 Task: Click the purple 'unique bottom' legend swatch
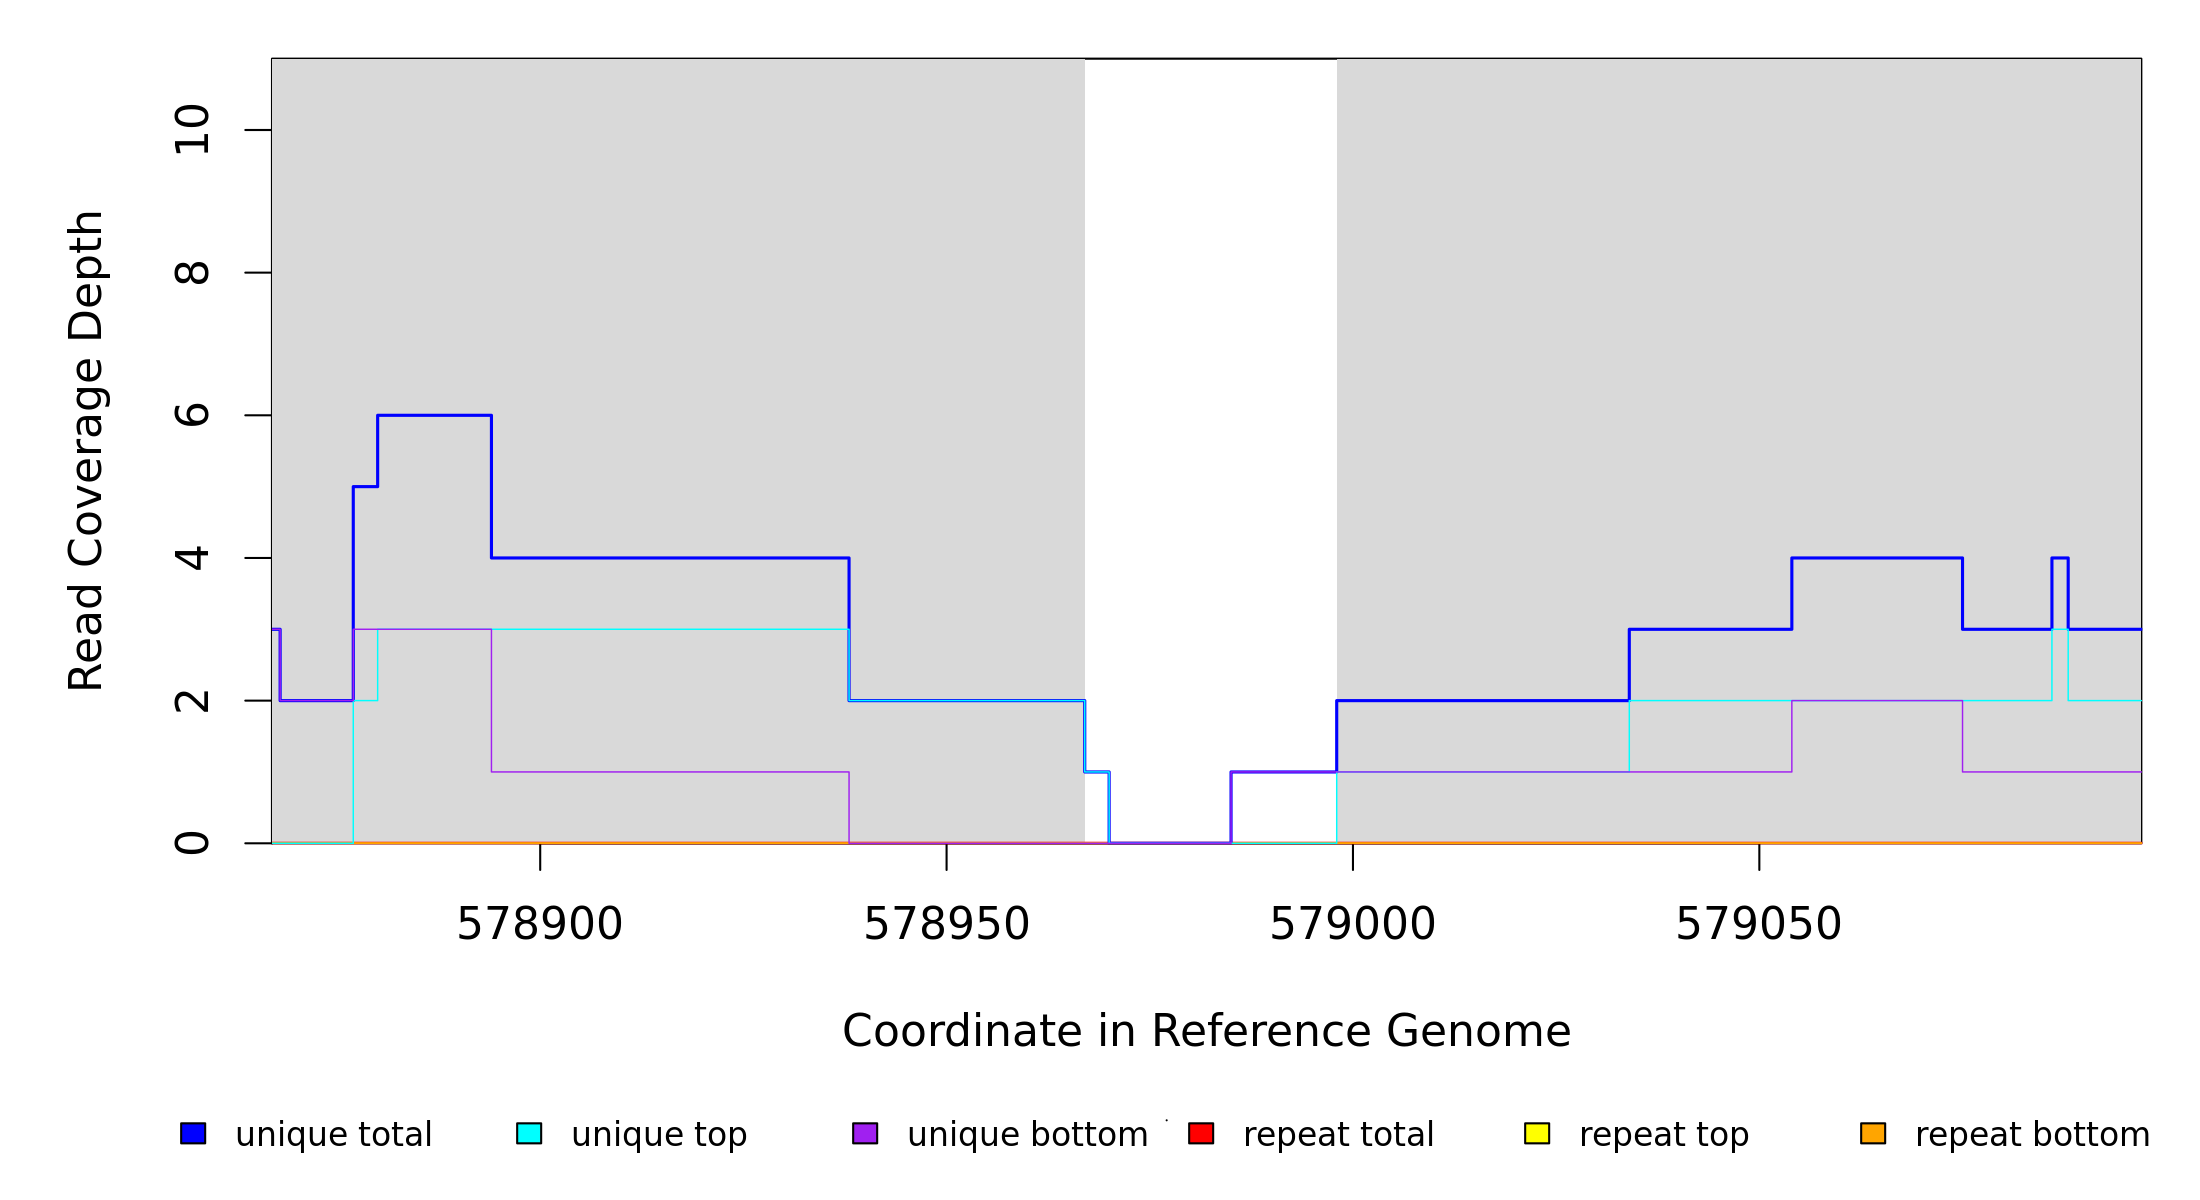point(865,1133)
